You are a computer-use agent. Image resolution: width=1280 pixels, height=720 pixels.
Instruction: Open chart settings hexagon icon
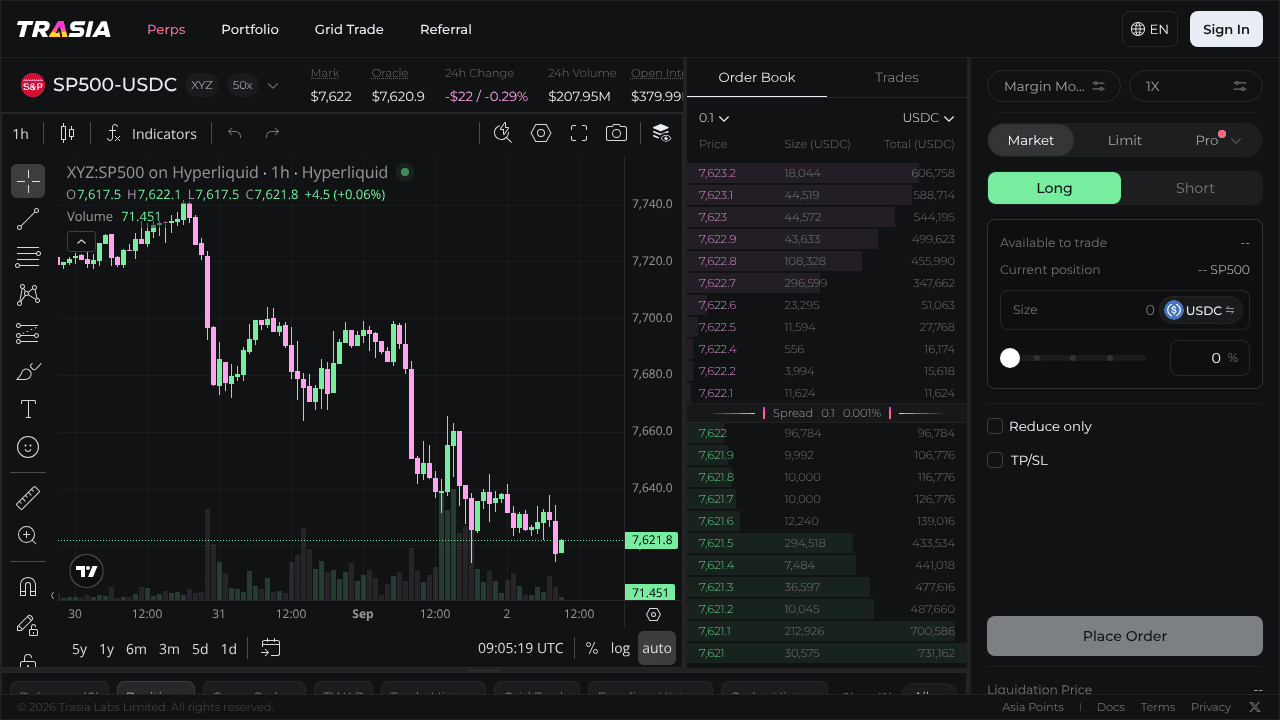541,133
